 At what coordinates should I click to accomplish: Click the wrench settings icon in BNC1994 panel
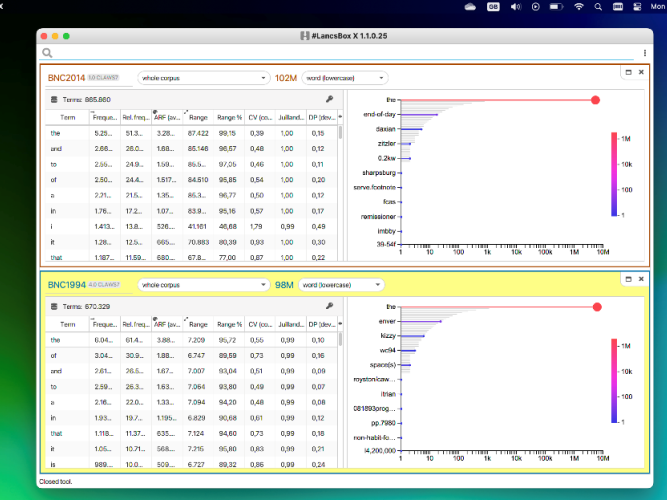tap(329, 306)
